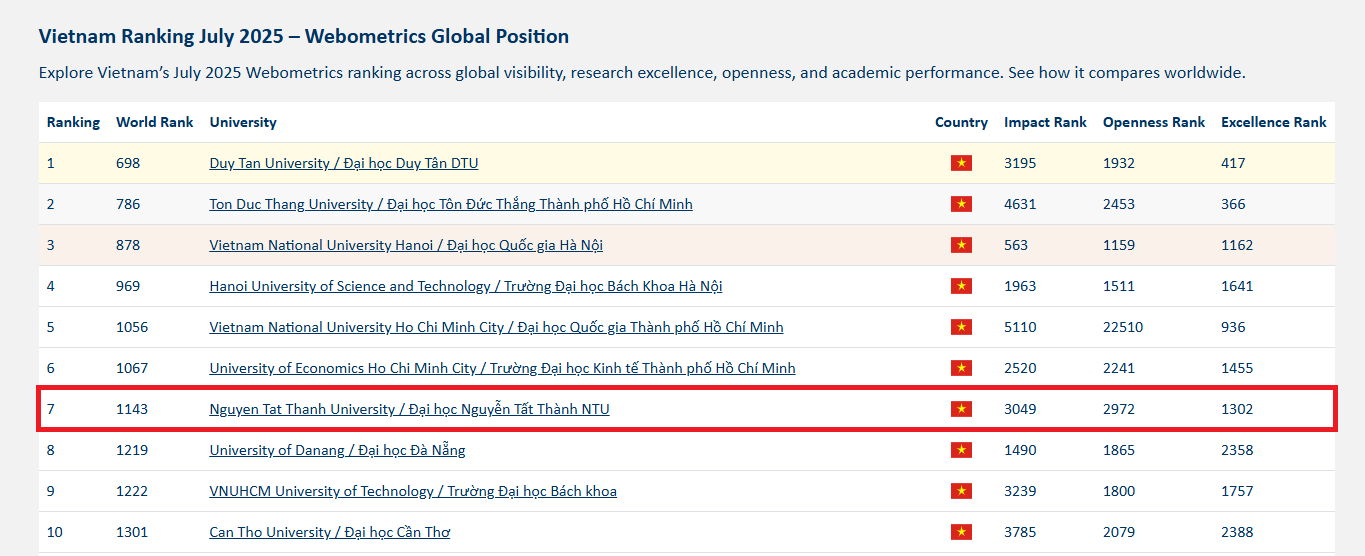1365x556 pixels.
Task: Open Can Tho University link
Action: (330, 532)
